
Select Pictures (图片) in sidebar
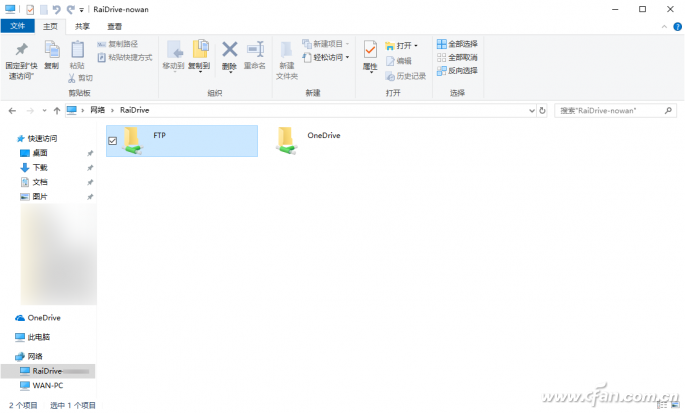pyautogui.click(x=34, y=196)
